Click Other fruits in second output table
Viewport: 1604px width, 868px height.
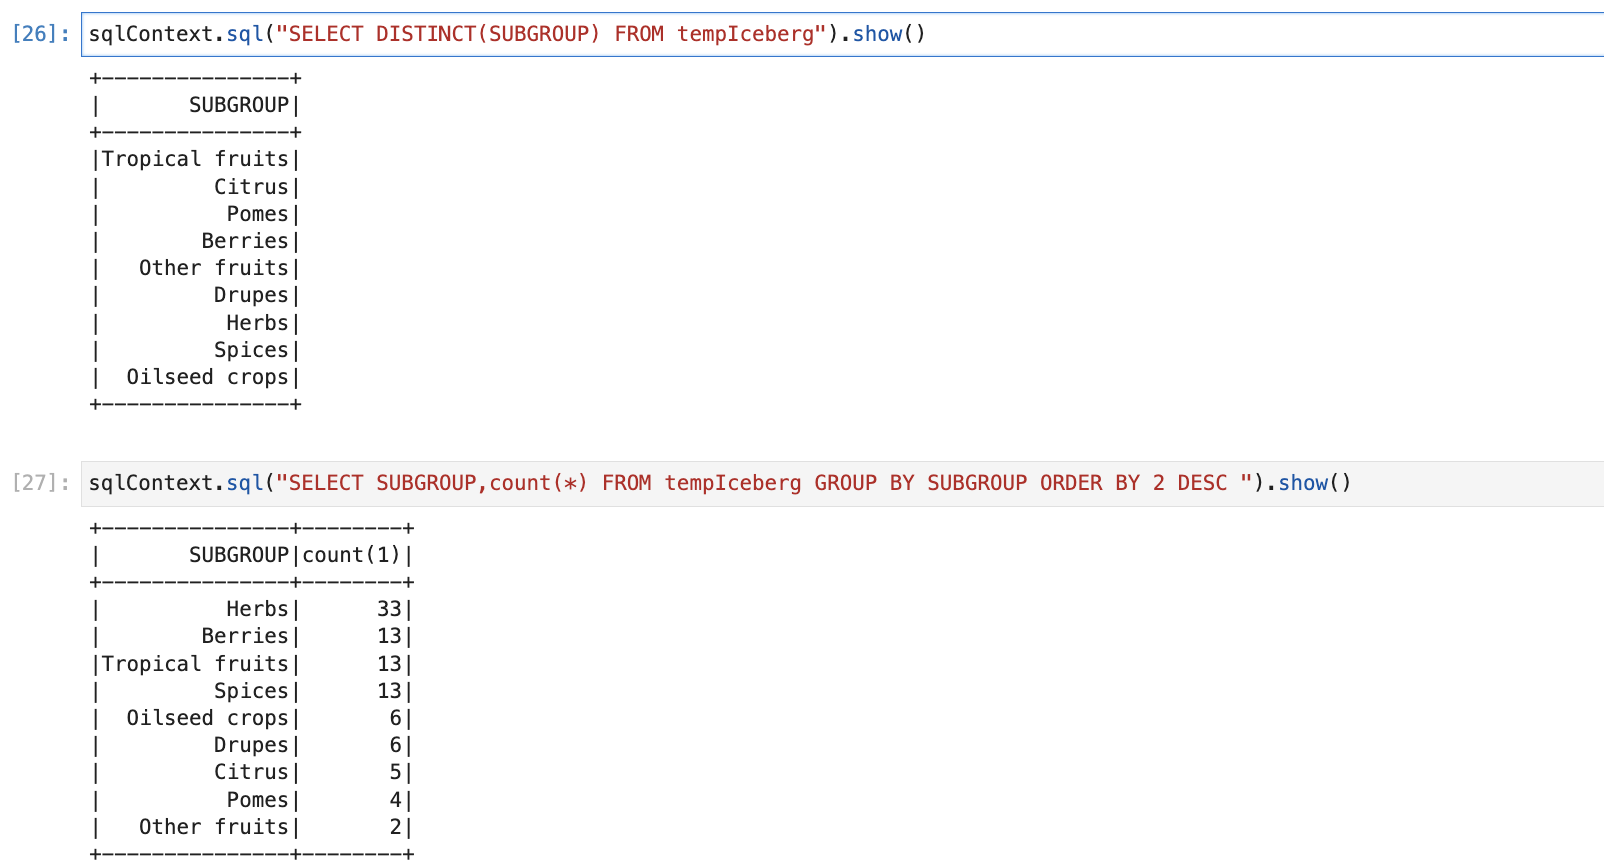coord(213,827)
